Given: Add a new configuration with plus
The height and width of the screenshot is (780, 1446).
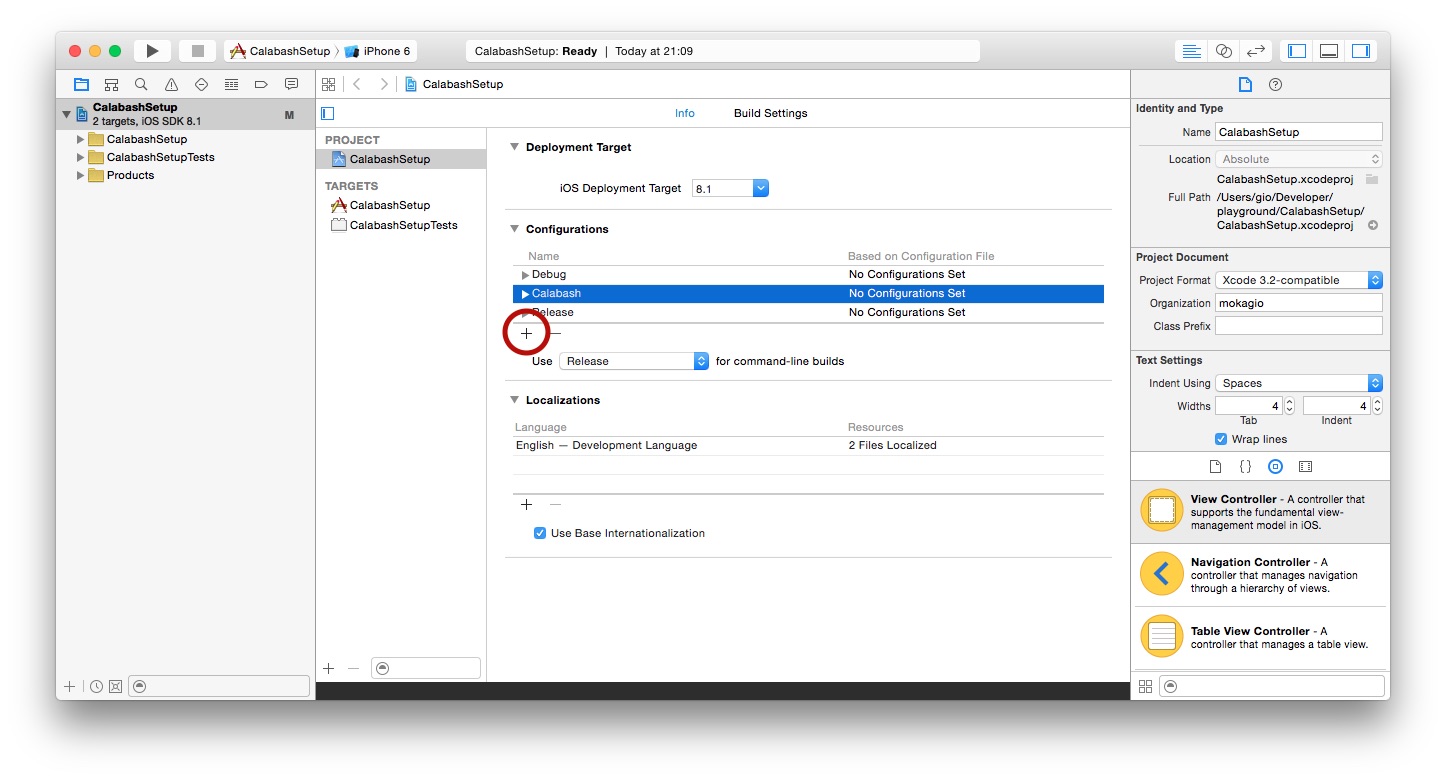Looking at the screenshot, I should click(526, 334).
